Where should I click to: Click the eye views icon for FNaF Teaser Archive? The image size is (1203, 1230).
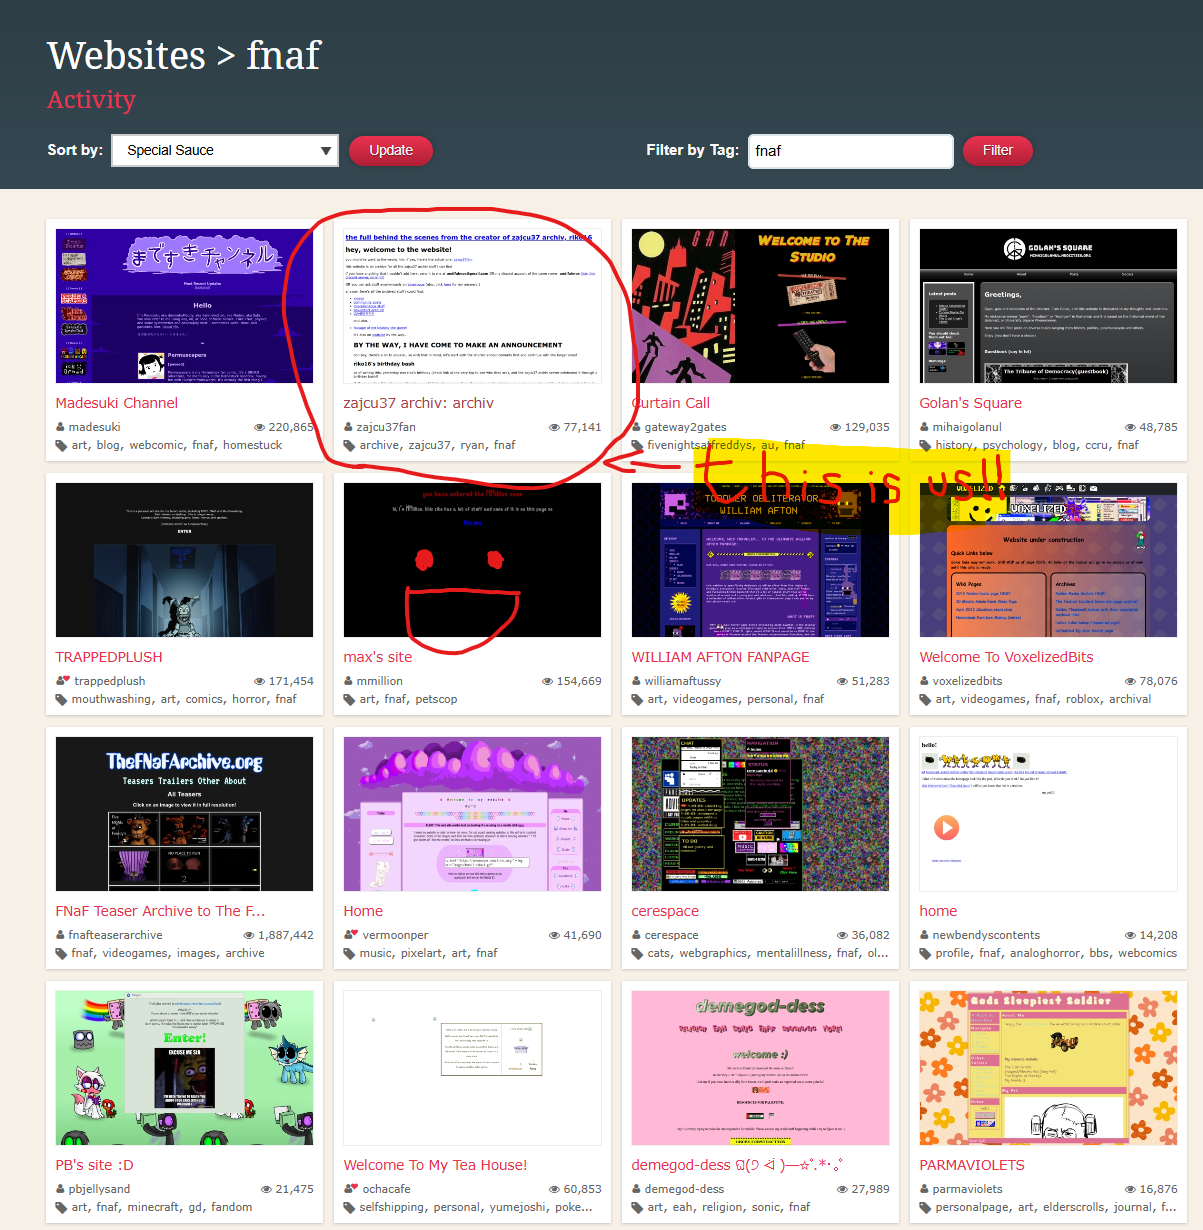[249, 935]
